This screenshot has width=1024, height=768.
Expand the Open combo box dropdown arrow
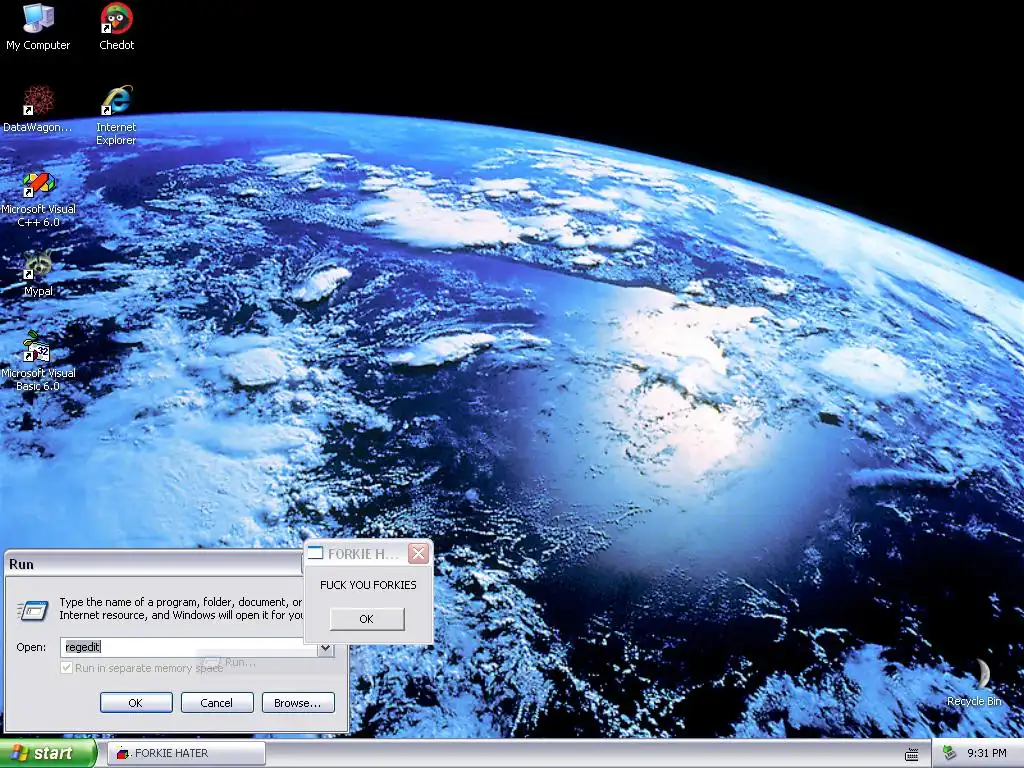pos(325,648)
